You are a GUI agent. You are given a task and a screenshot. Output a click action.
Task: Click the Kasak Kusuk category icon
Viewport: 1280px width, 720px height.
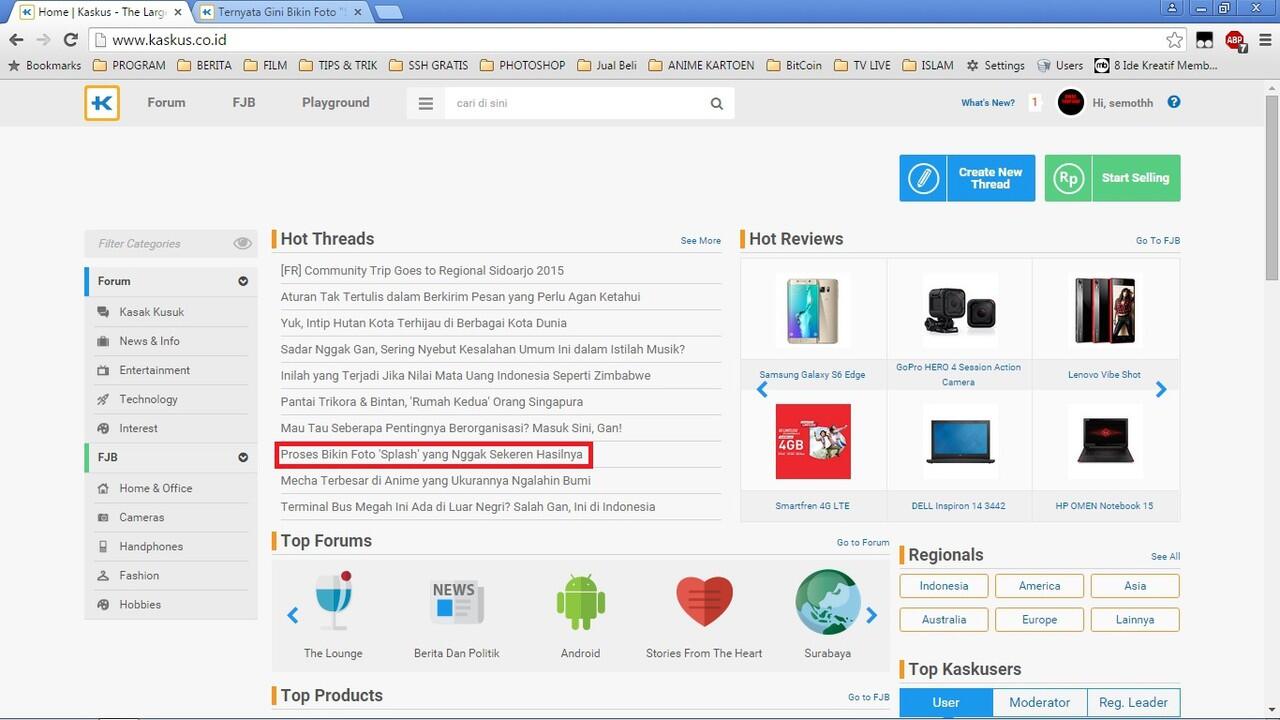[x=103, y=312]
